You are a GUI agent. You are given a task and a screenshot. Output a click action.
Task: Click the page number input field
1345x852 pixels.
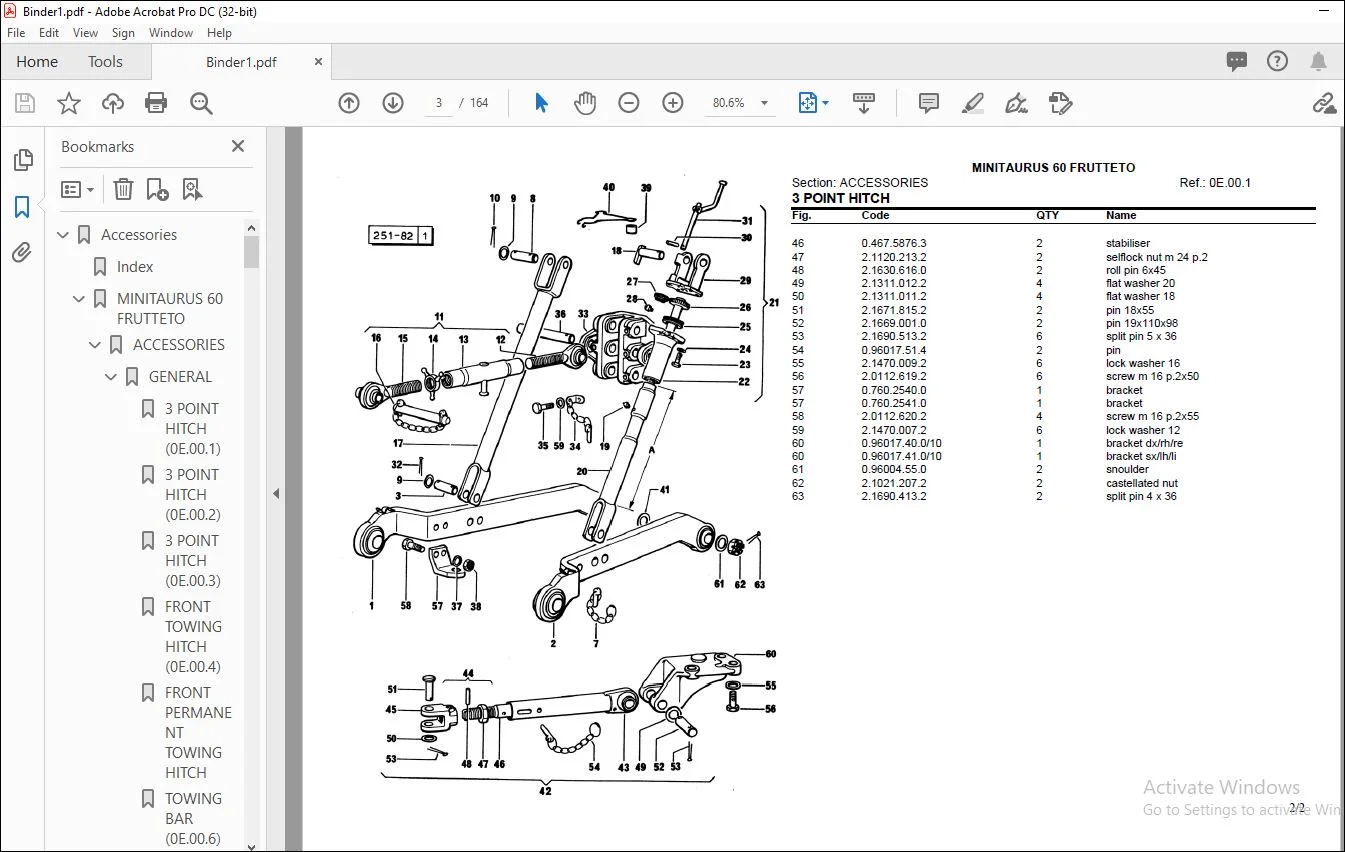pos(439,103)
